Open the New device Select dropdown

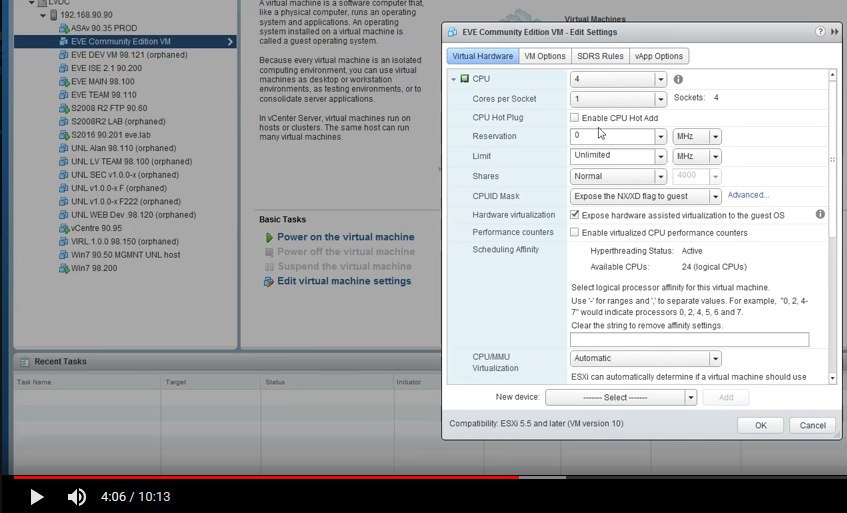(690, 398)
